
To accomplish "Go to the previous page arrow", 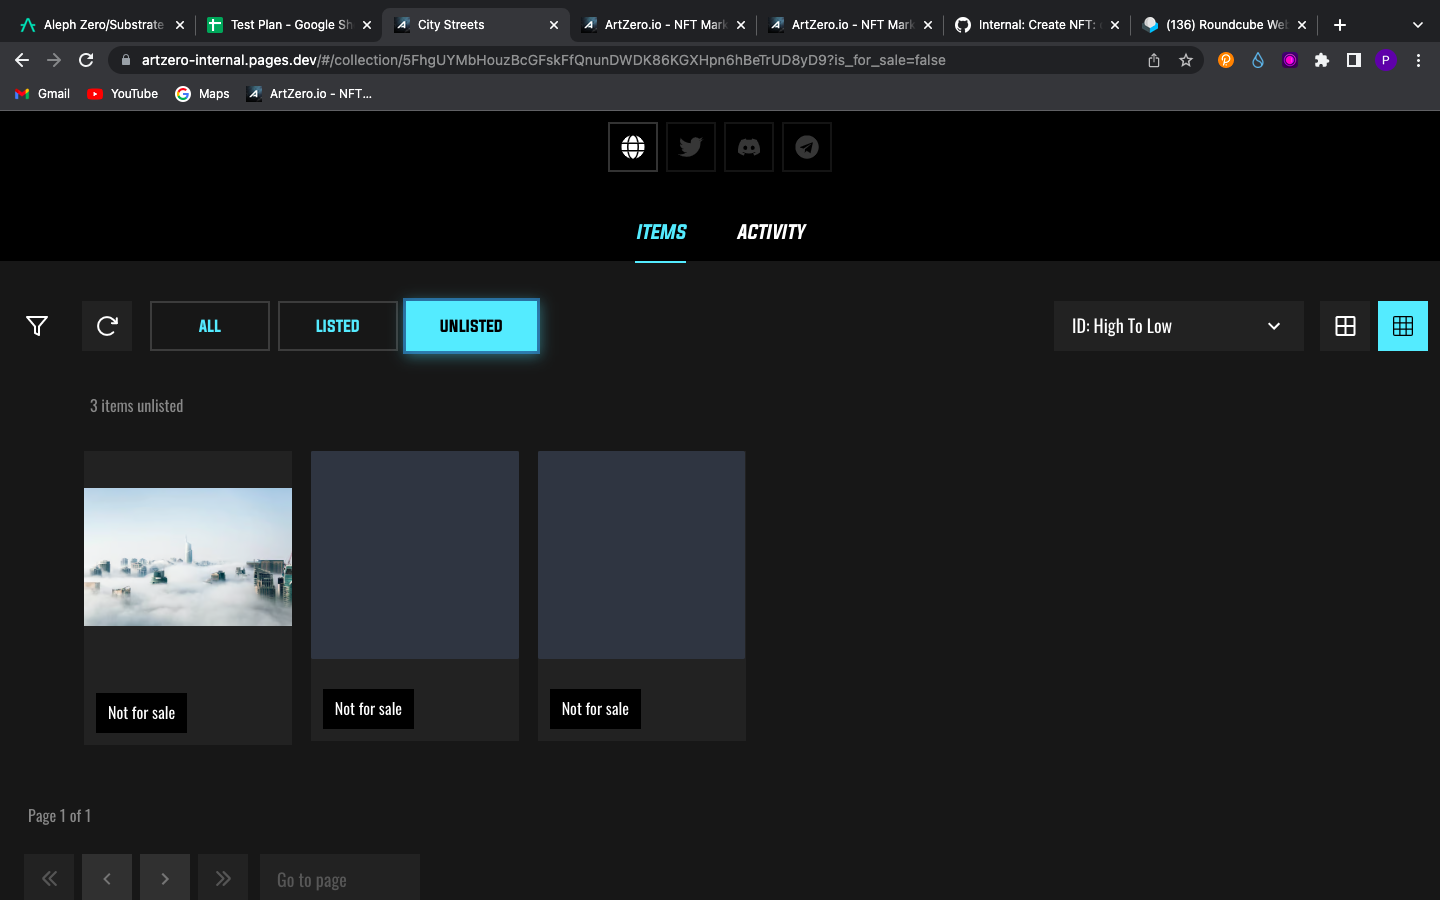I will [106, 878].
